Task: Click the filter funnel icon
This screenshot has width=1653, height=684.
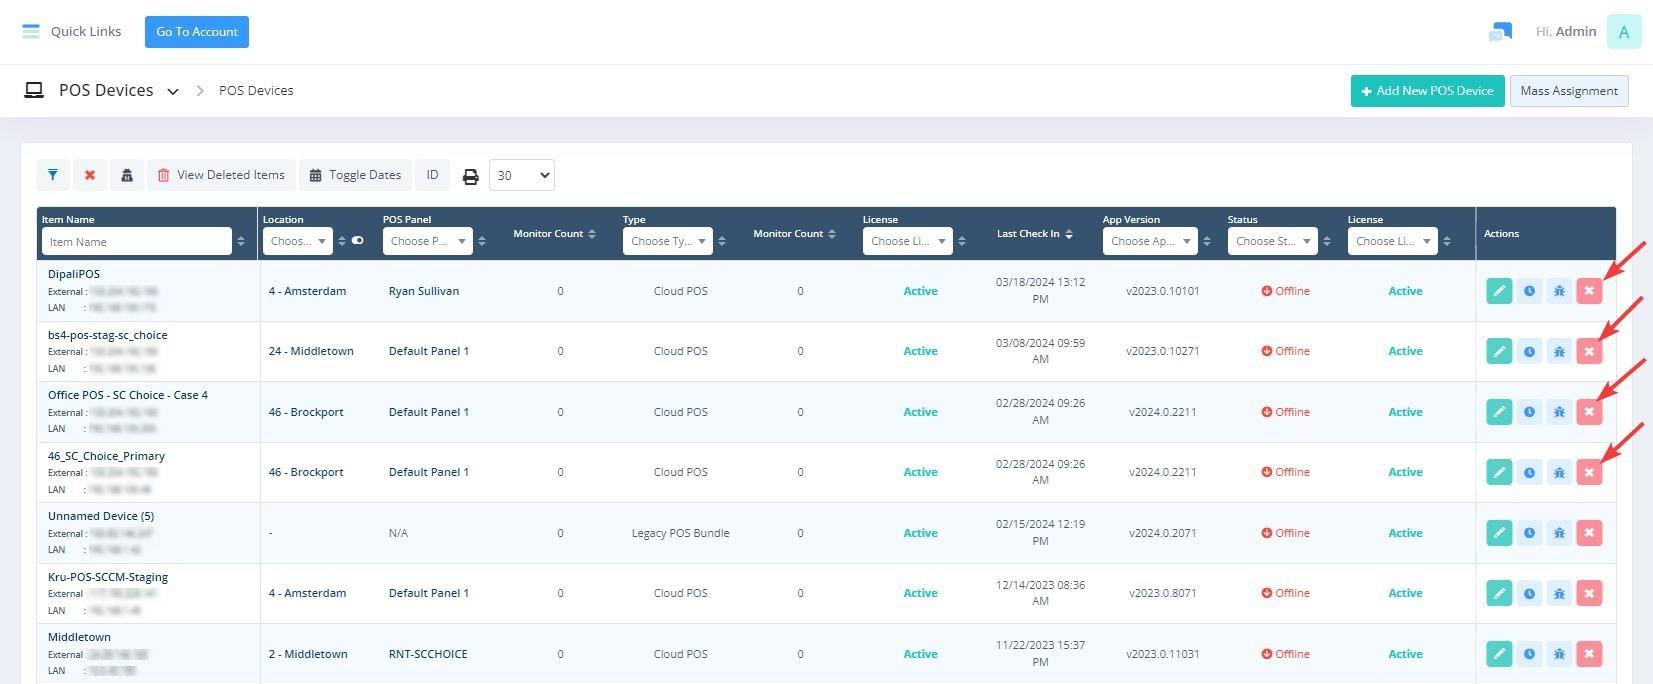Action: tap(53, 175)
